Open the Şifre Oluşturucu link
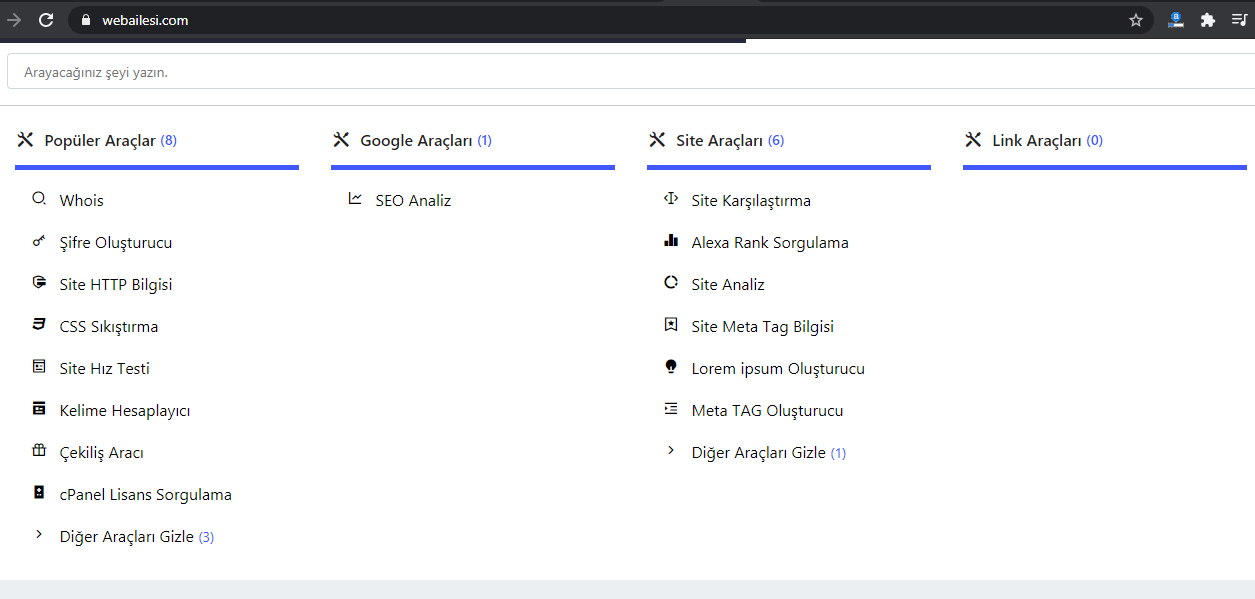 [116, 243]
